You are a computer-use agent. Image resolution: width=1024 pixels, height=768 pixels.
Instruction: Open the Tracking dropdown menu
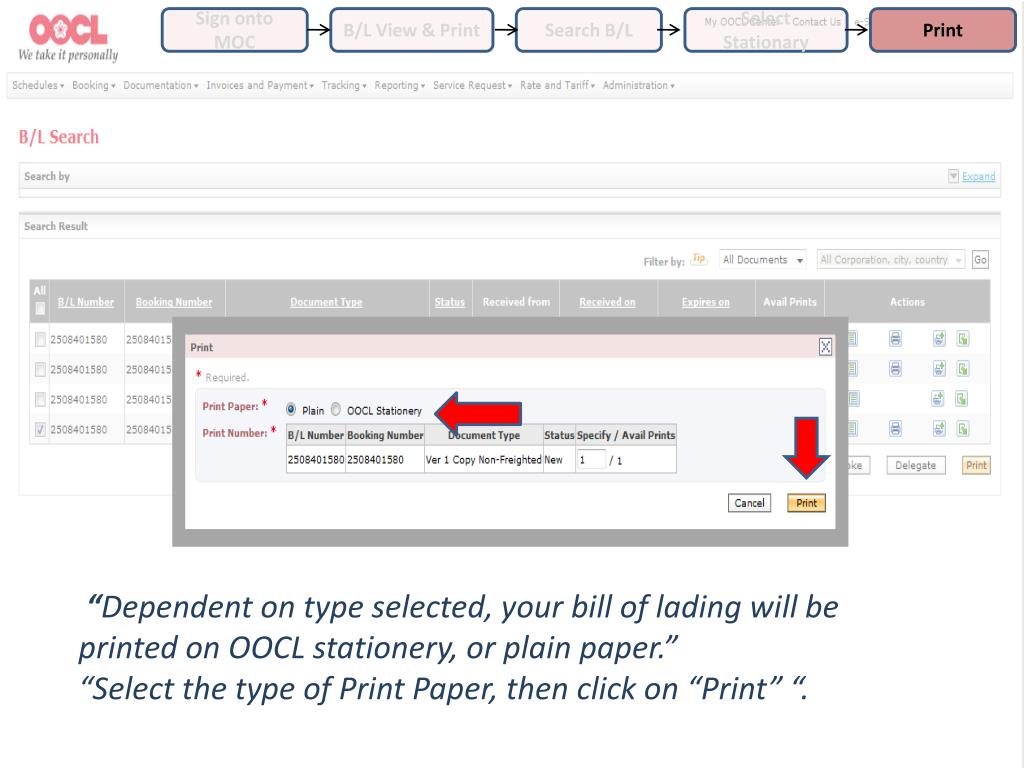(344, 85)
